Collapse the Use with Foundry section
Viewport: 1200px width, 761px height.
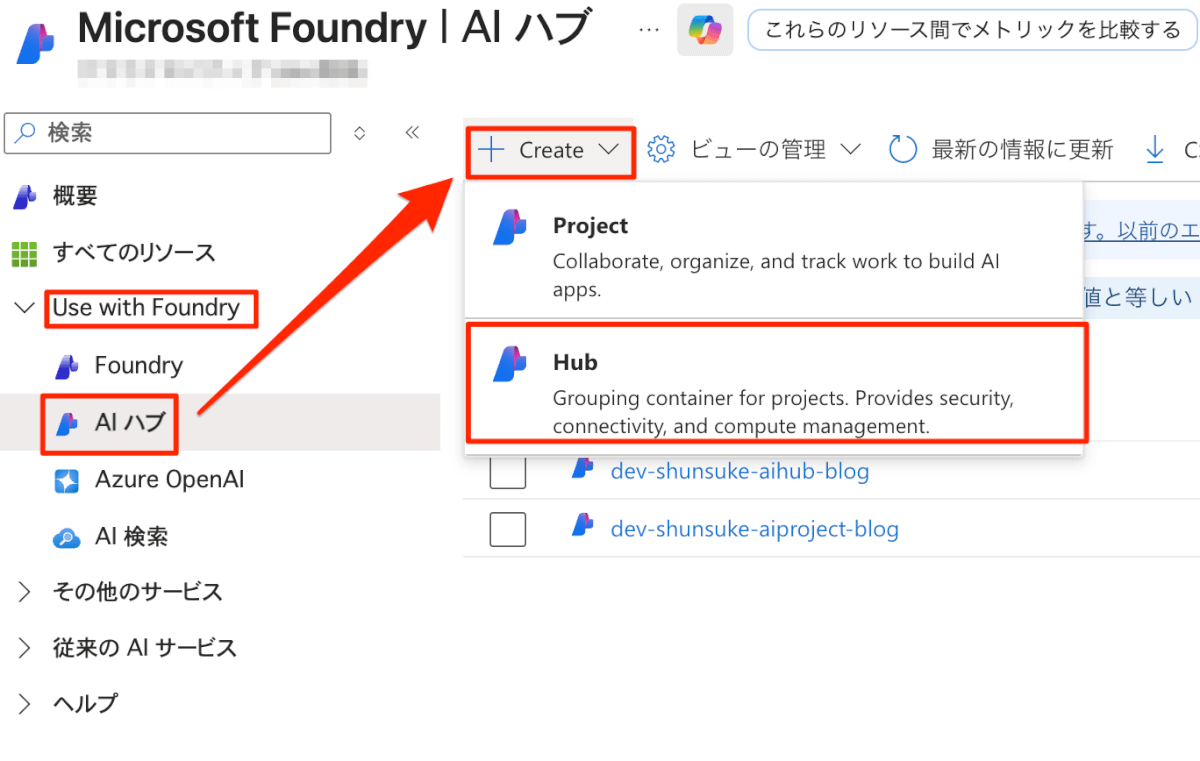(x=25, y=308)
